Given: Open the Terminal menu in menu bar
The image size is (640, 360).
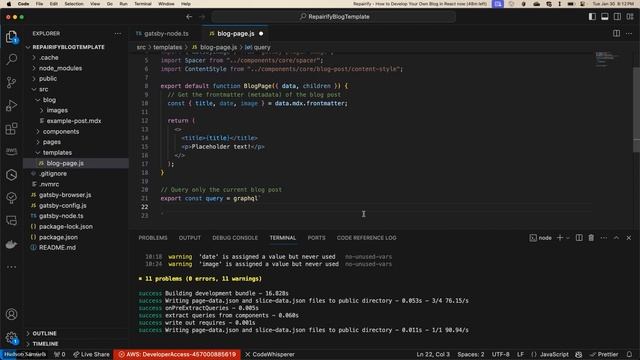Looking at the screenshot, I should pos(143,4).
